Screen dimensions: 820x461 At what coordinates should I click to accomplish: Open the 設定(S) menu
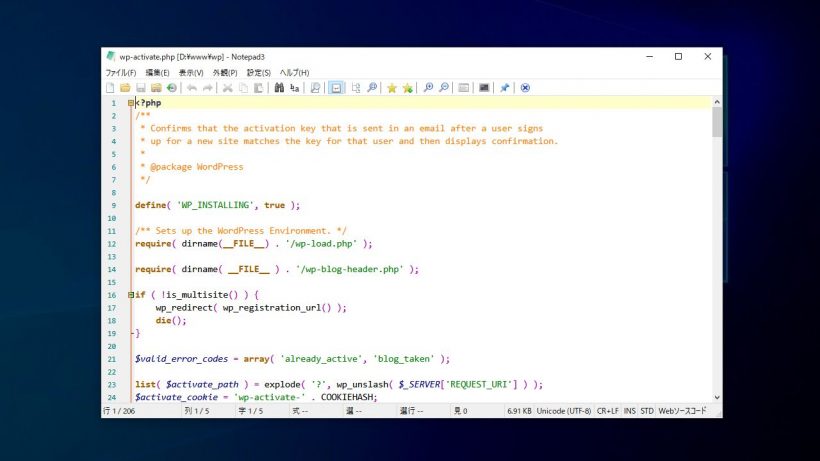pyautogui.click(x=259, y=73)
